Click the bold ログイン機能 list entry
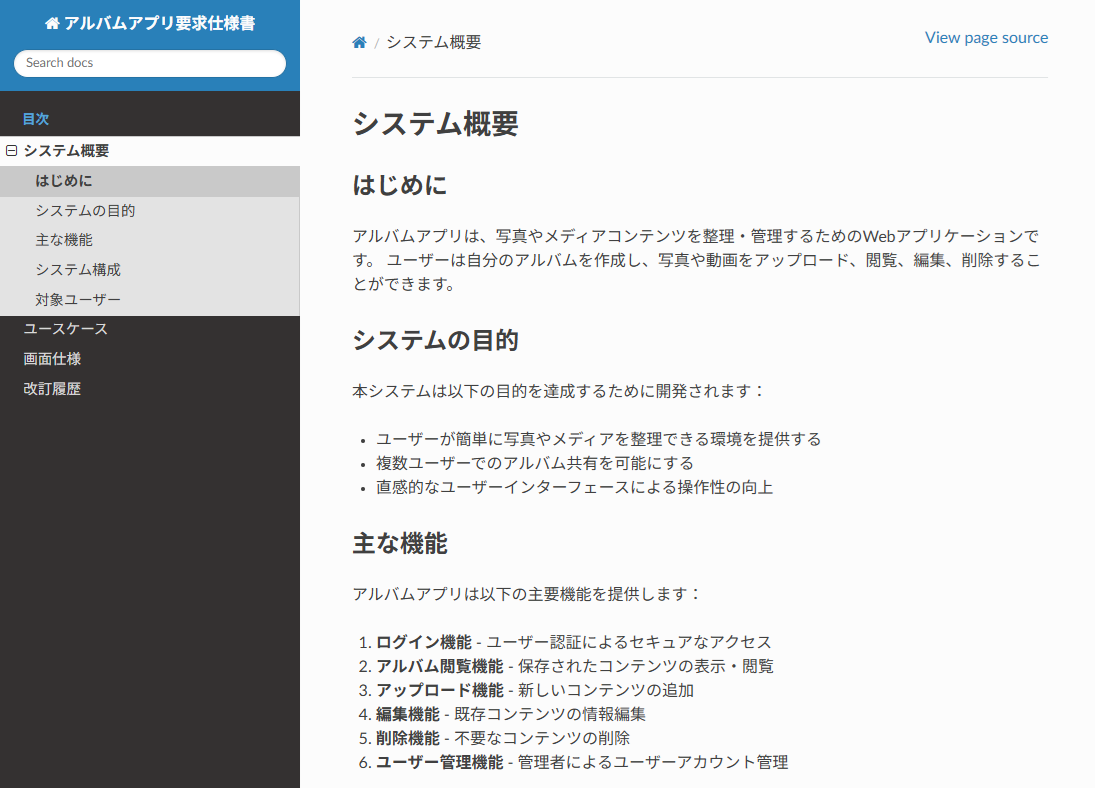Image resolution: width=1095 pixels, height=788 pixels. click(x=424, y=642)
